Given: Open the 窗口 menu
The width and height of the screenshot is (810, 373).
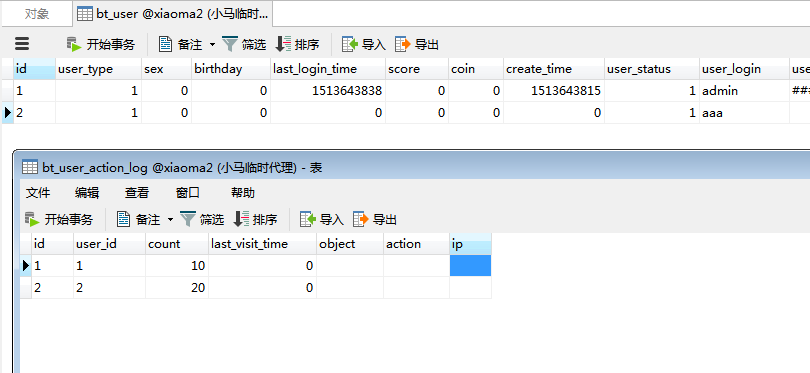Looking at the screenshot, I should click(x=188, y=193).
